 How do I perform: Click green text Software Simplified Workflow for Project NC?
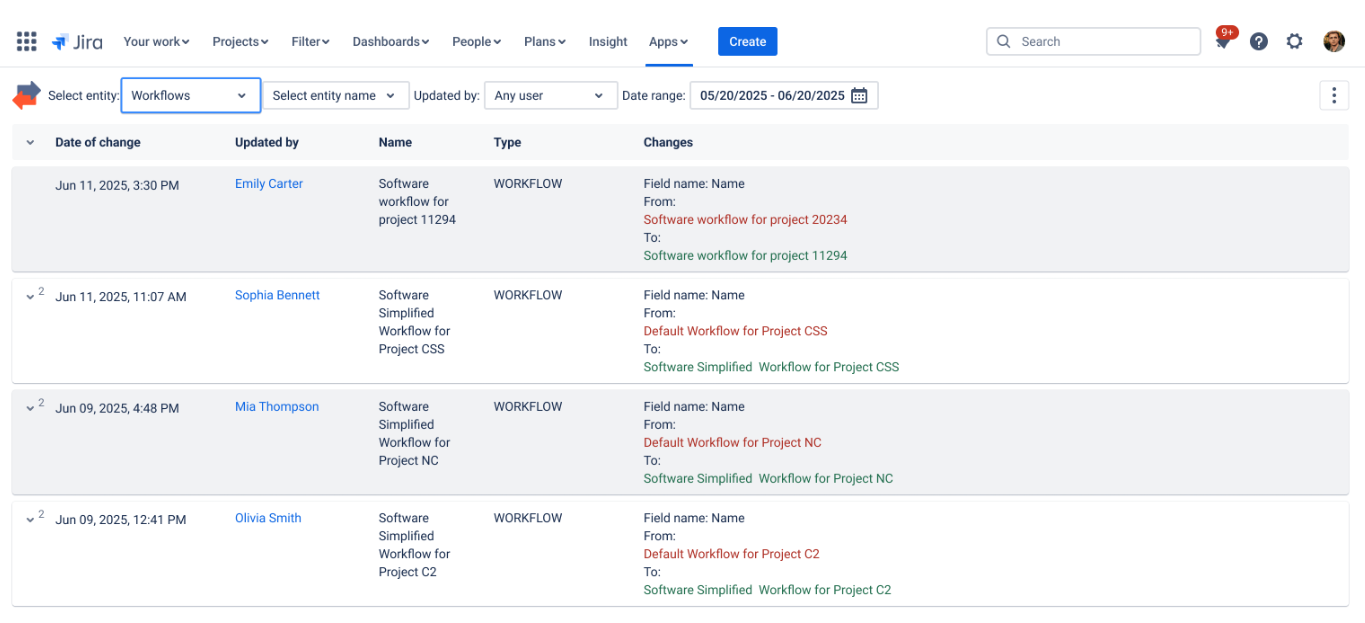click(768, 478)
